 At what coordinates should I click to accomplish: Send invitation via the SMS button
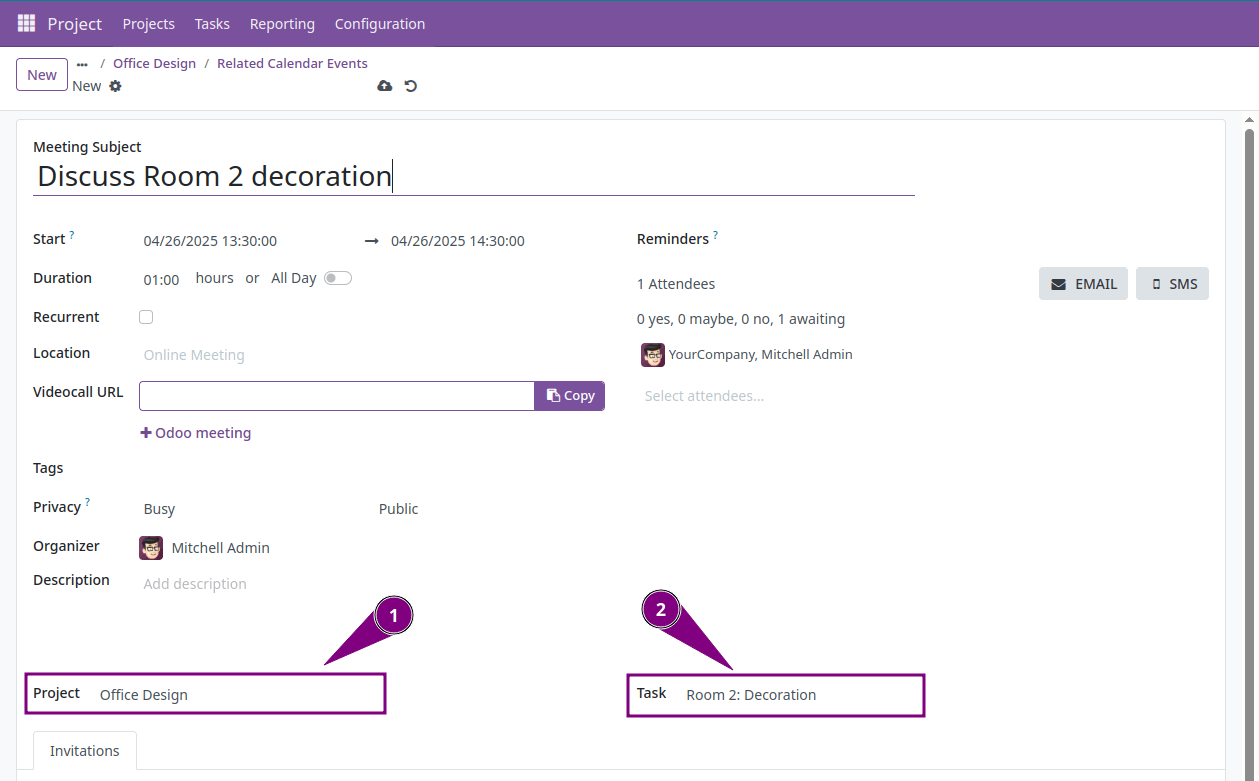tap(1172, 283)
